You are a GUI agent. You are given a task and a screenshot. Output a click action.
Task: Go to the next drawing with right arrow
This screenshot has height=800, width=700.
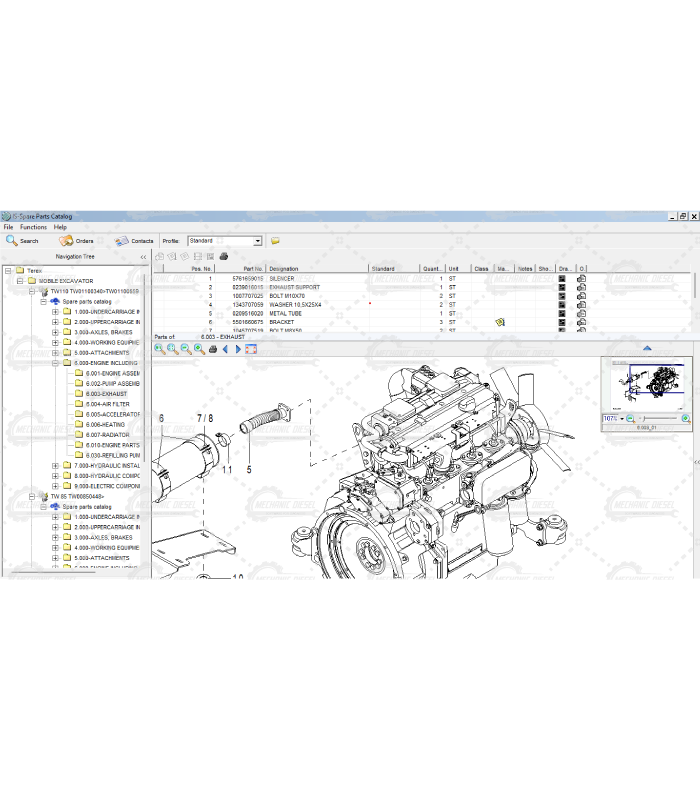click(238, 349)
